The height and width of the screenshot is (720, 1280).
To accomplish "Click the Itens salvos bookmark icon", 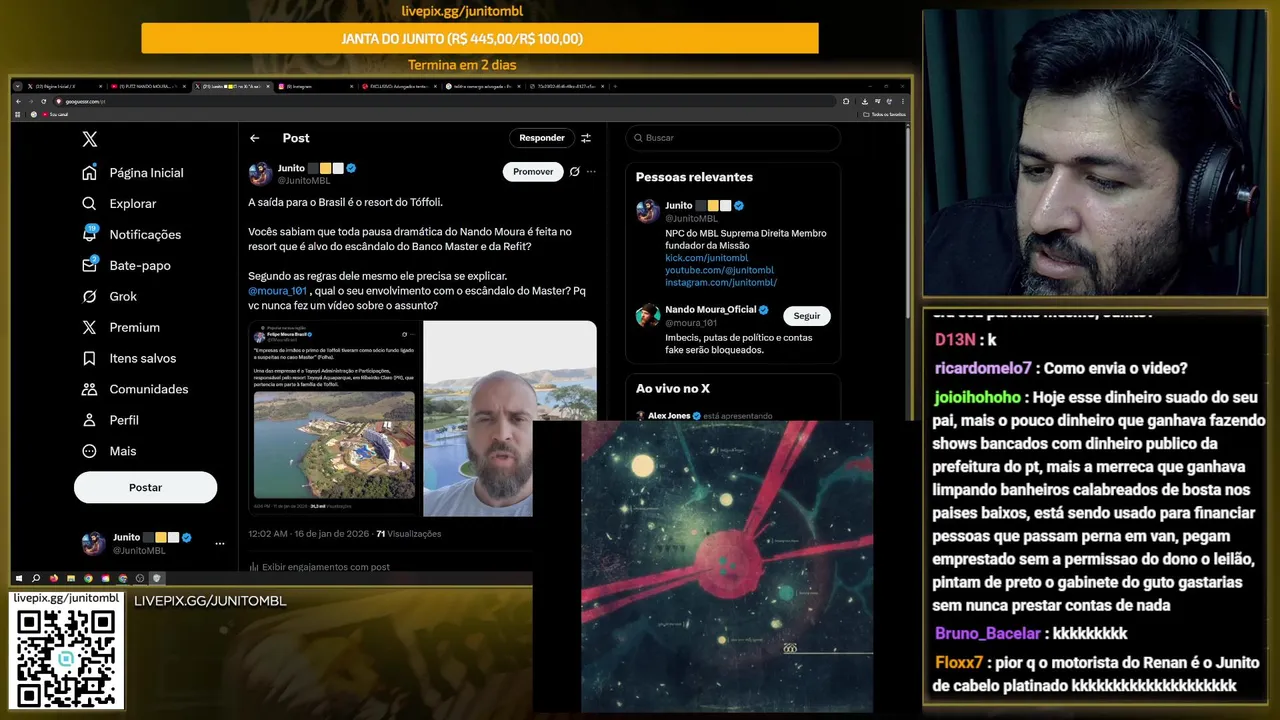I will 90,359.
